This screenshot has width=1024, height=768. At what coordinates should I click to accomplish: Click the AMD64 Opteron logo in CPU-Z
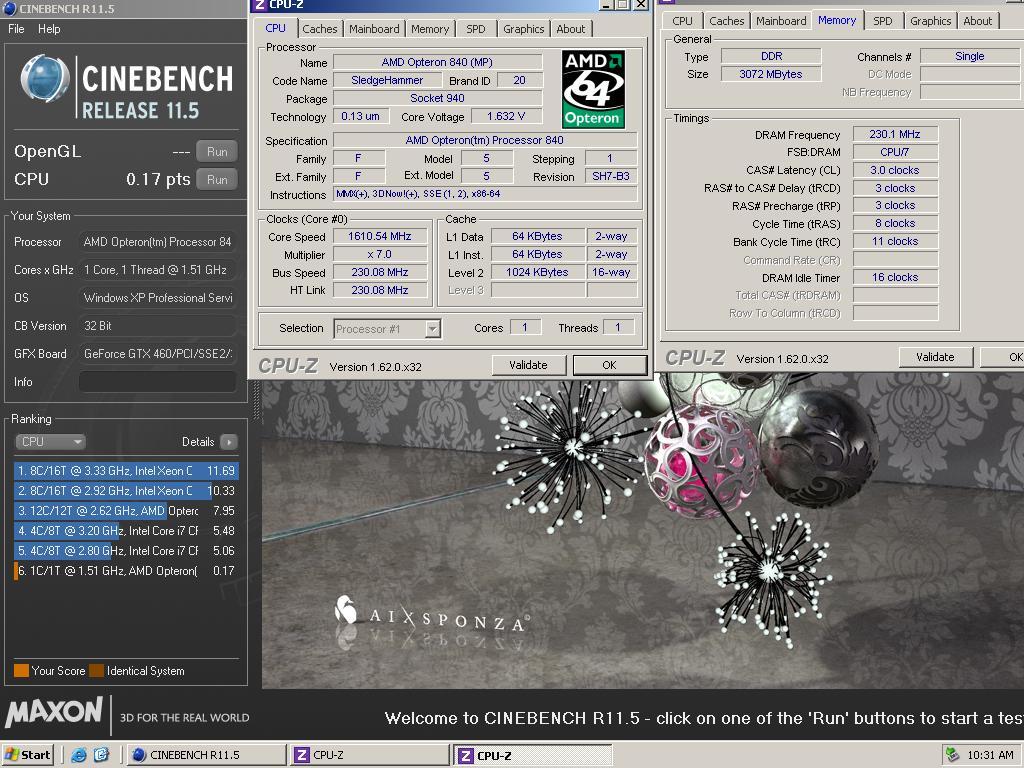click(x=593, y=89)
